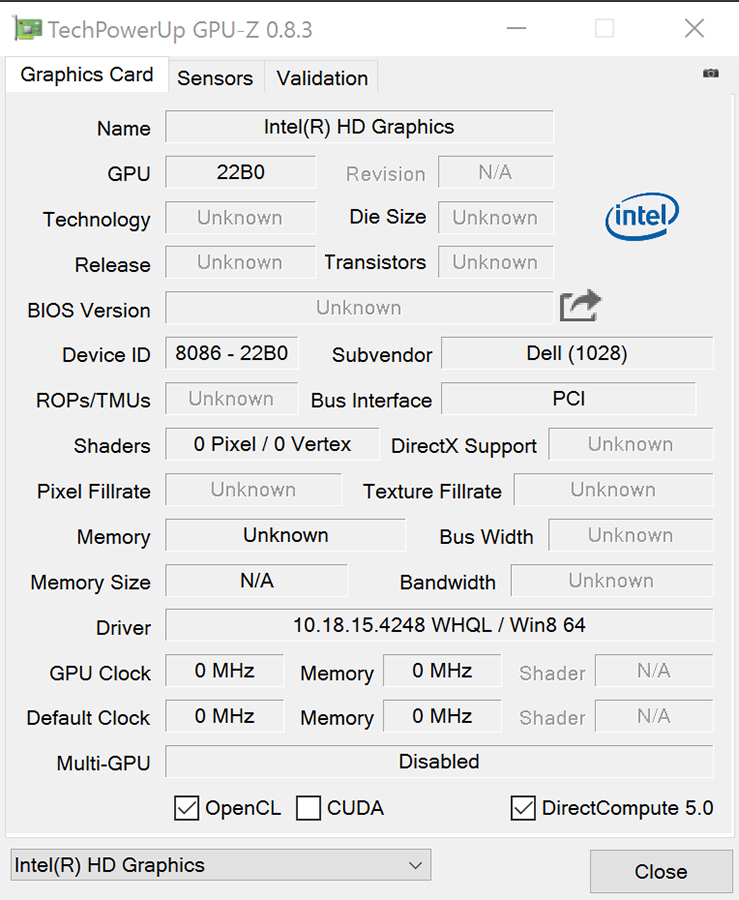Toggle the OpenCL checkbox
The width and height of the screenshot is (739, 900).
point(187,808)
